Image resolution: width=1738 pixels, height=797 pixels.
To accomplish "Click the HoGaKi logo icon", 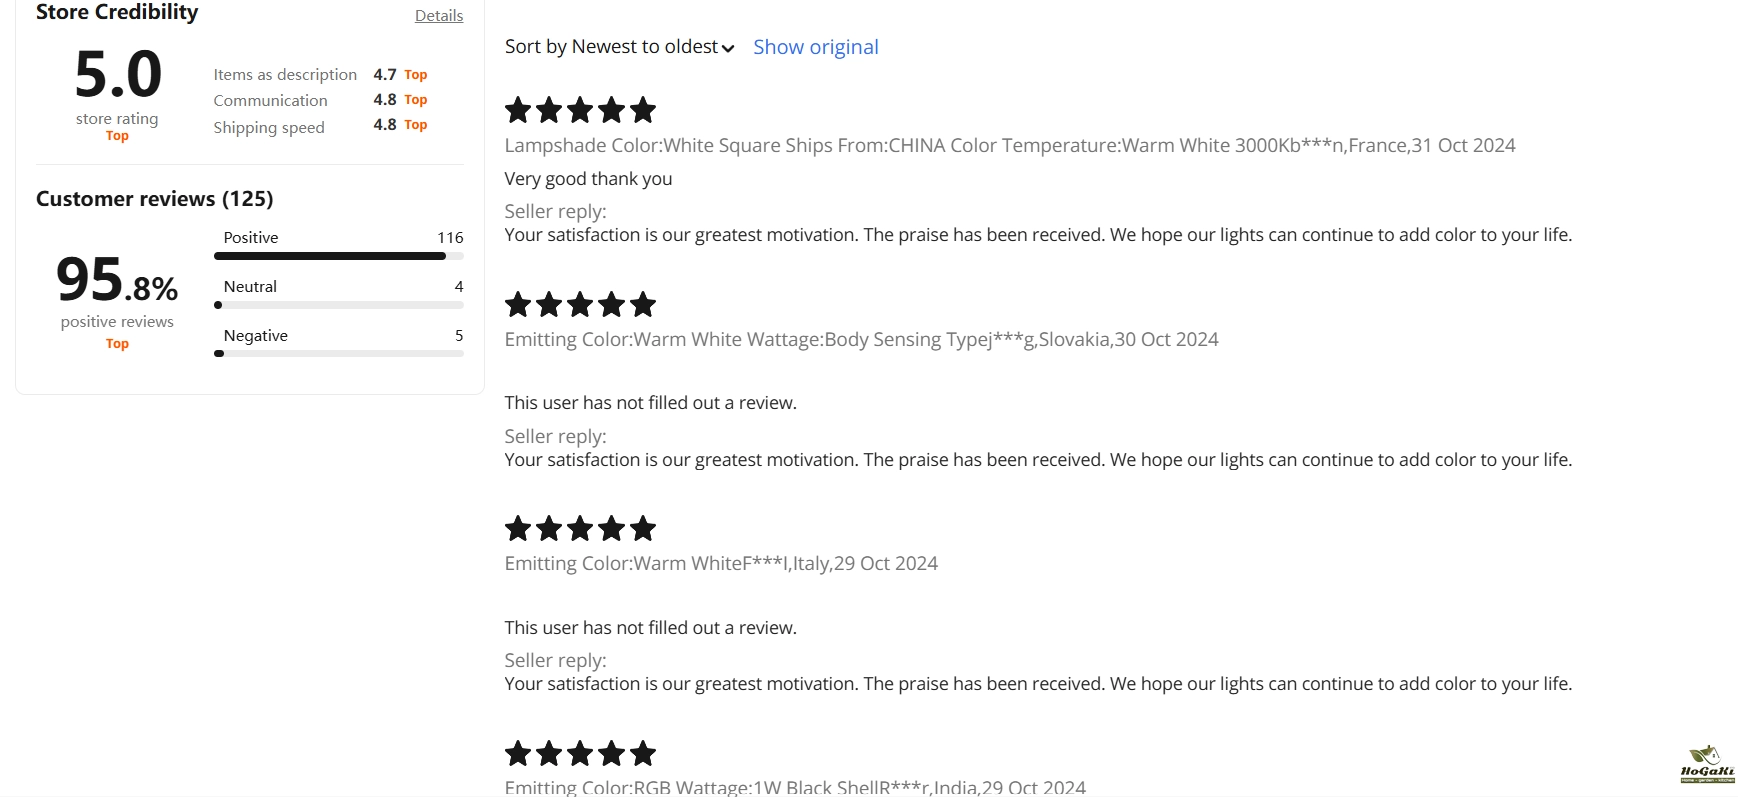I will pos(1707,764).
